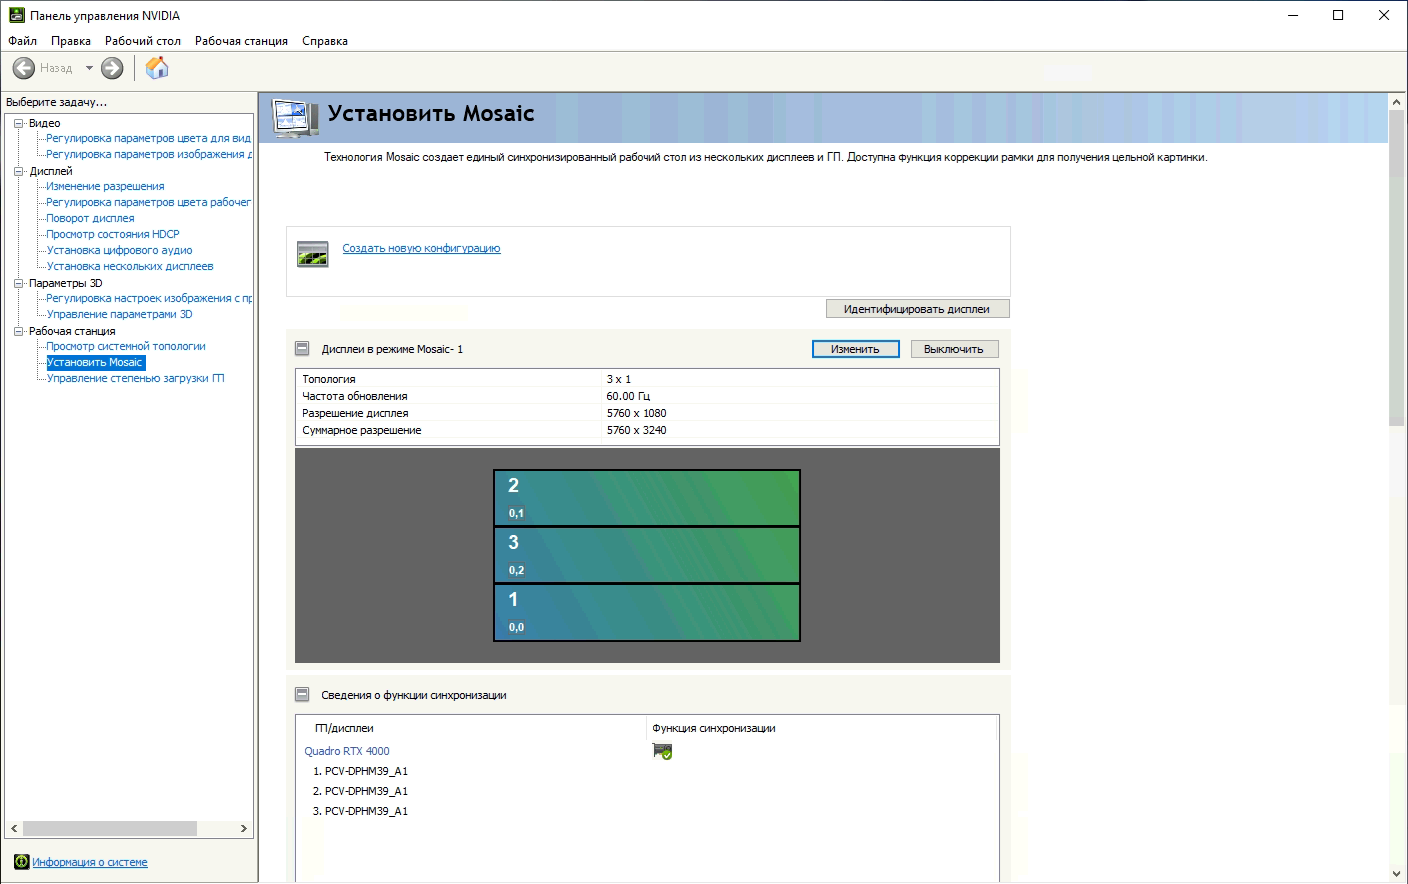Open the Создать новую конфигурацию link
This screenshot has width=1408, height=884.
[421, 248]
